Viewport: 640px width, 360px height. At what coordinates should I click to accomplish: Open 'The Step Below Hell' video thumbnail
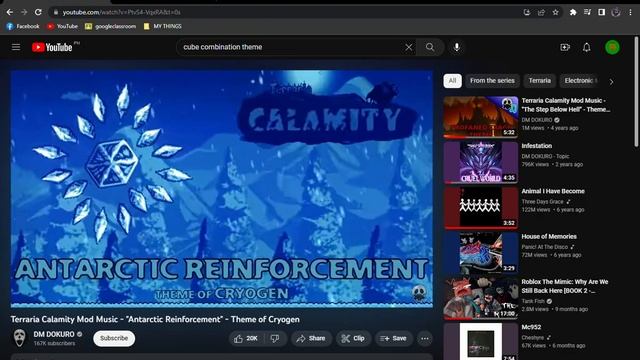coord(481,117)
